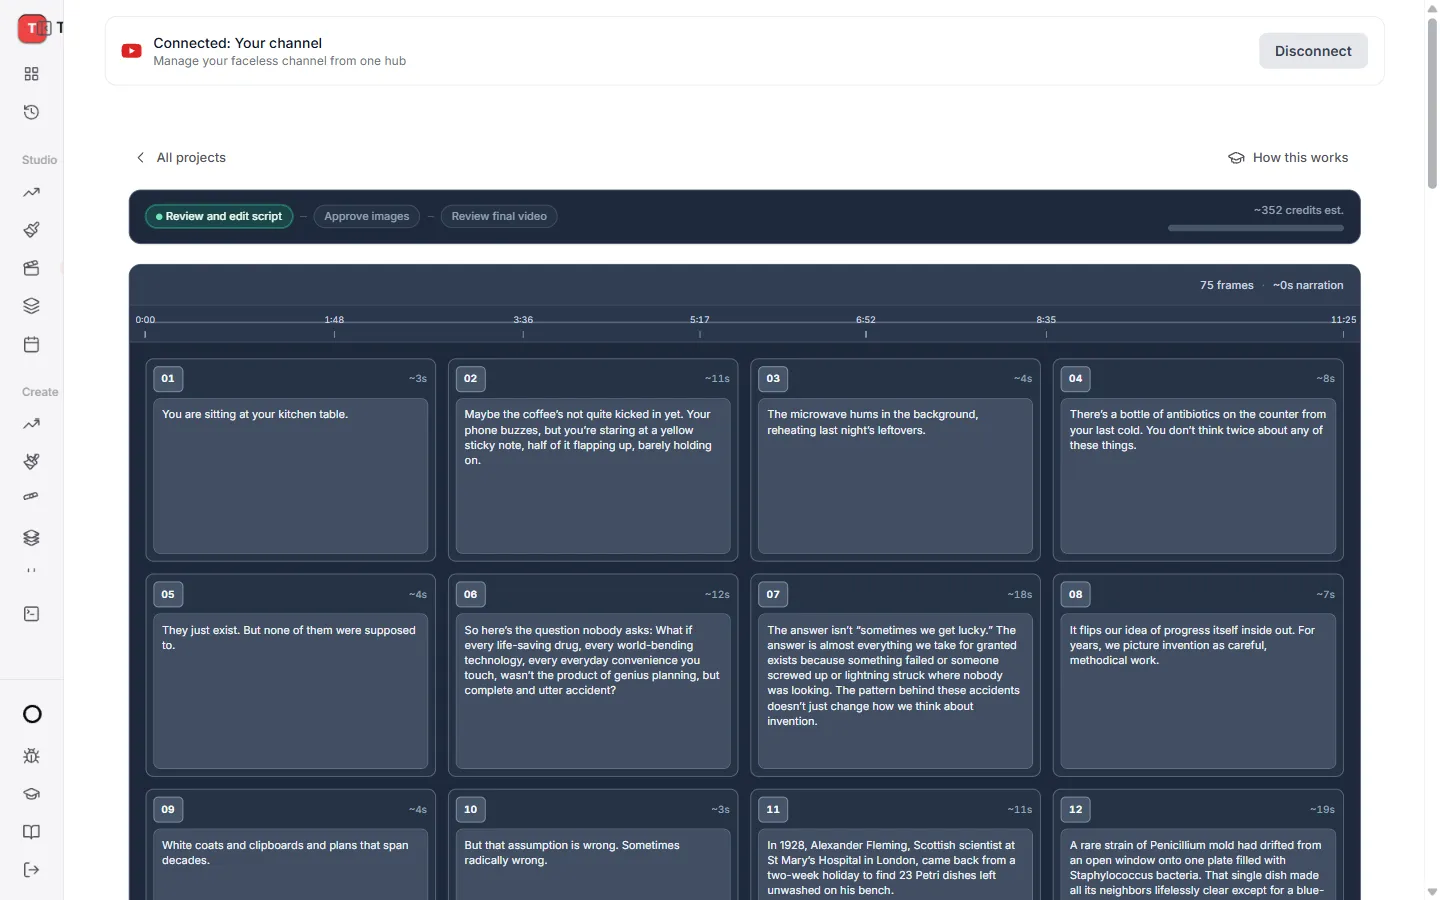The height and width of the screenshot is (900, 1440).
Task: Open the terminal console icon in sidebar
Action: coord(31,614)
